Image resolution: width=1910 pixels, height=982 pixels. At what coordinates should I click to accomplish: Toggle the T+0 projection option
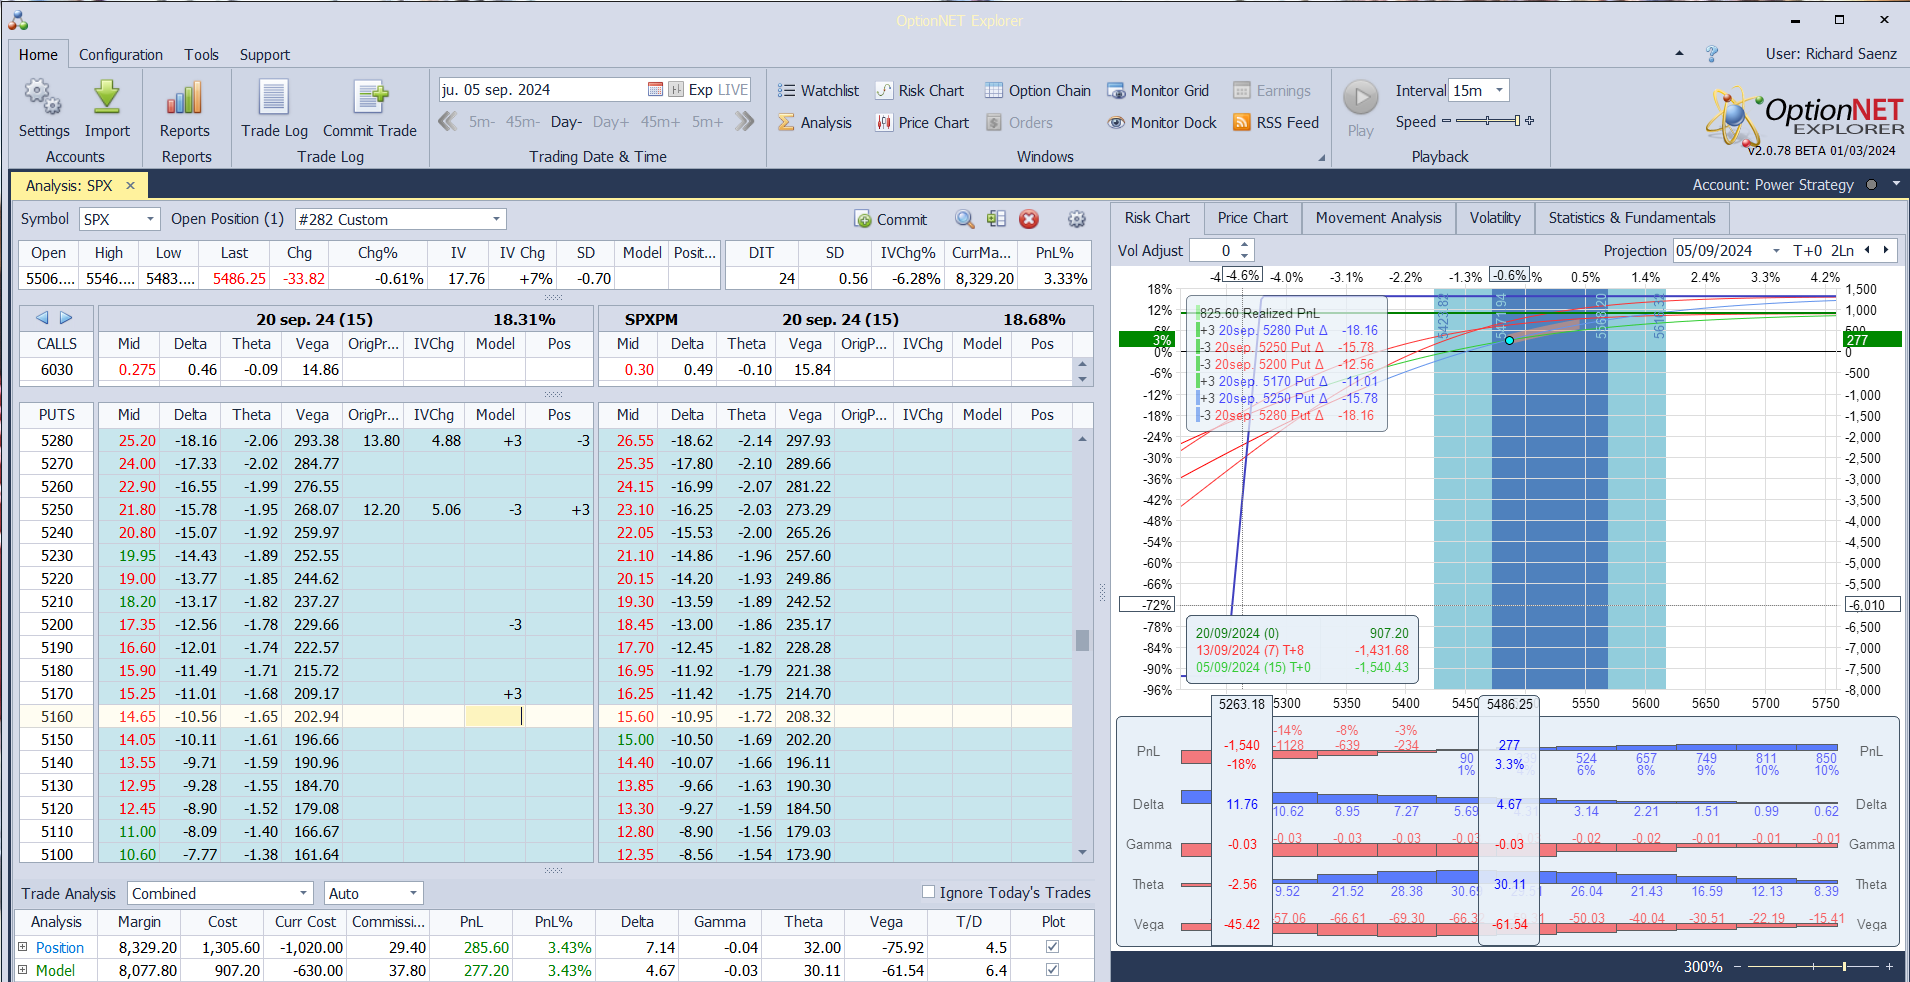pyautogui.click(x=1807, y=250)
